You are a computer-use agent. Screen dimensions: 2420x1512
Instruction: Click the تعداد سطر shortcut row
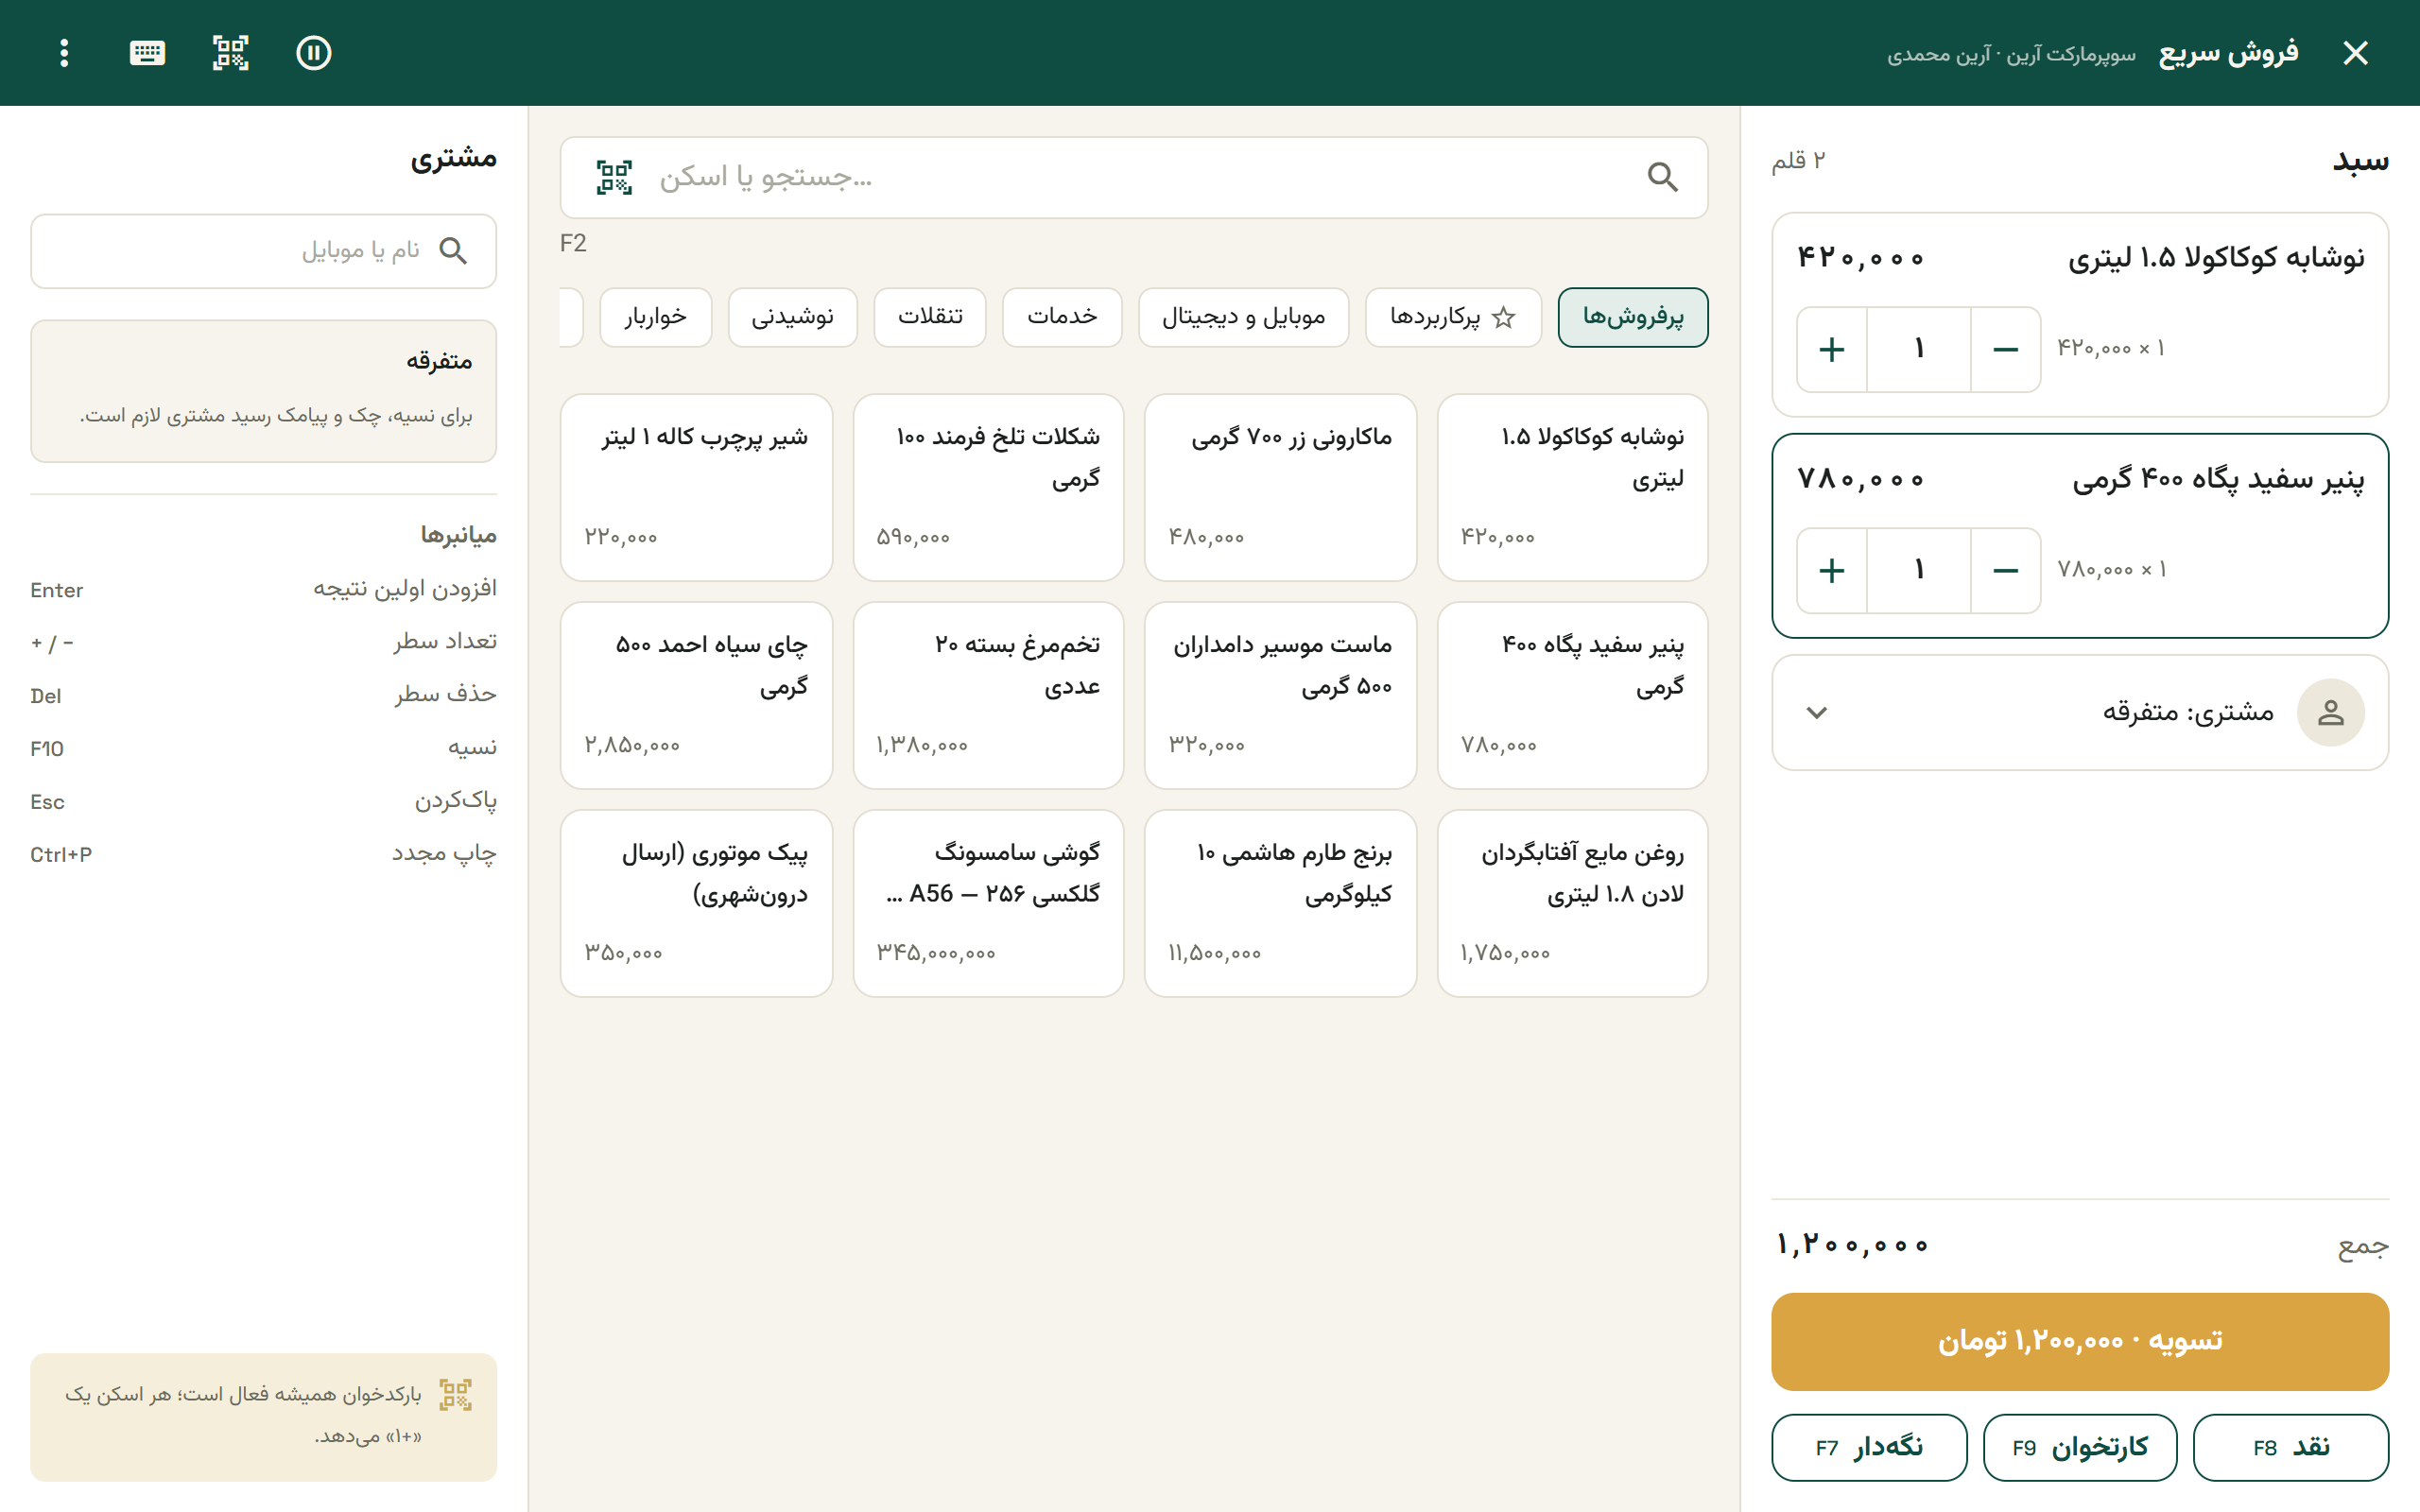(x=263, y=642)
